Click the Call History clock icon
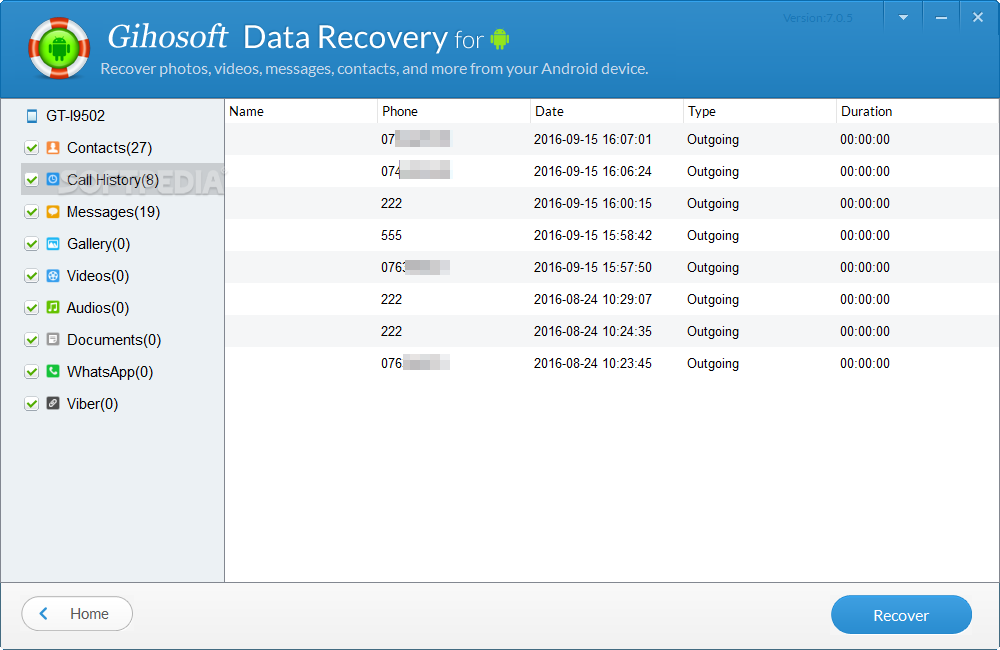The width and height of the screenshot is (1000, 650). coord(53,180)
